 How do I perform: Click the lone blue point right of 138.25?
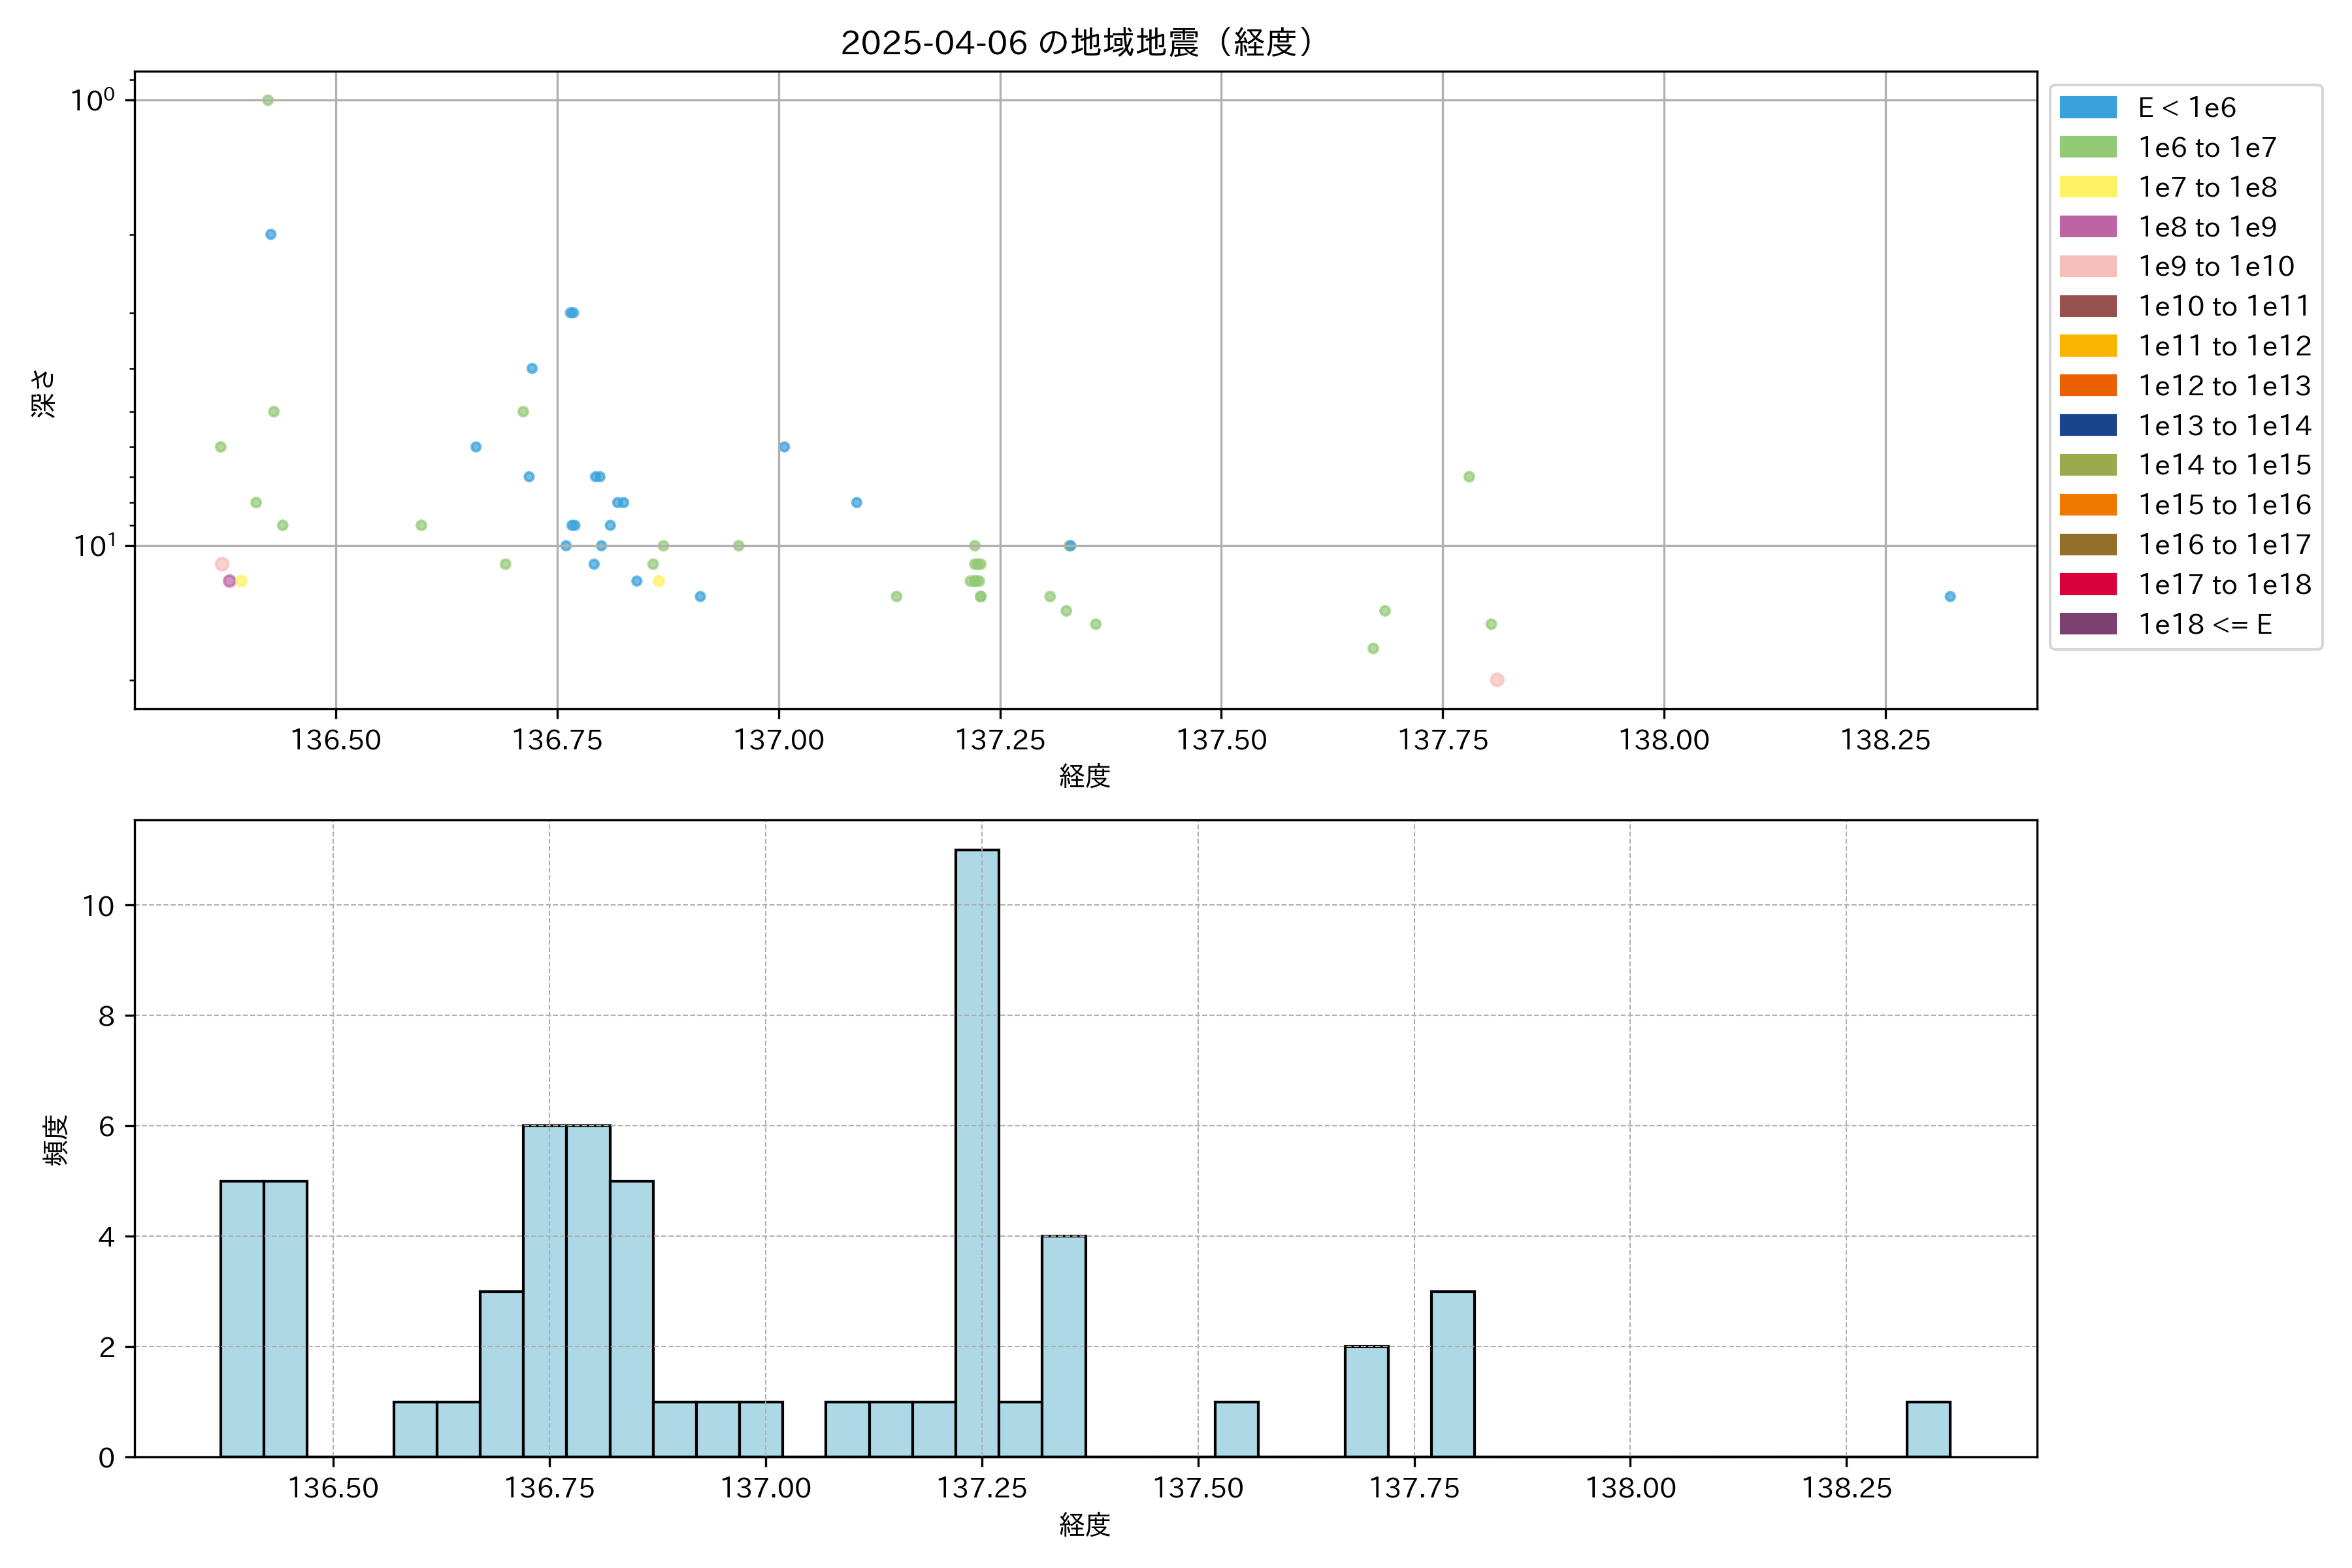[x=1950, y=597]
